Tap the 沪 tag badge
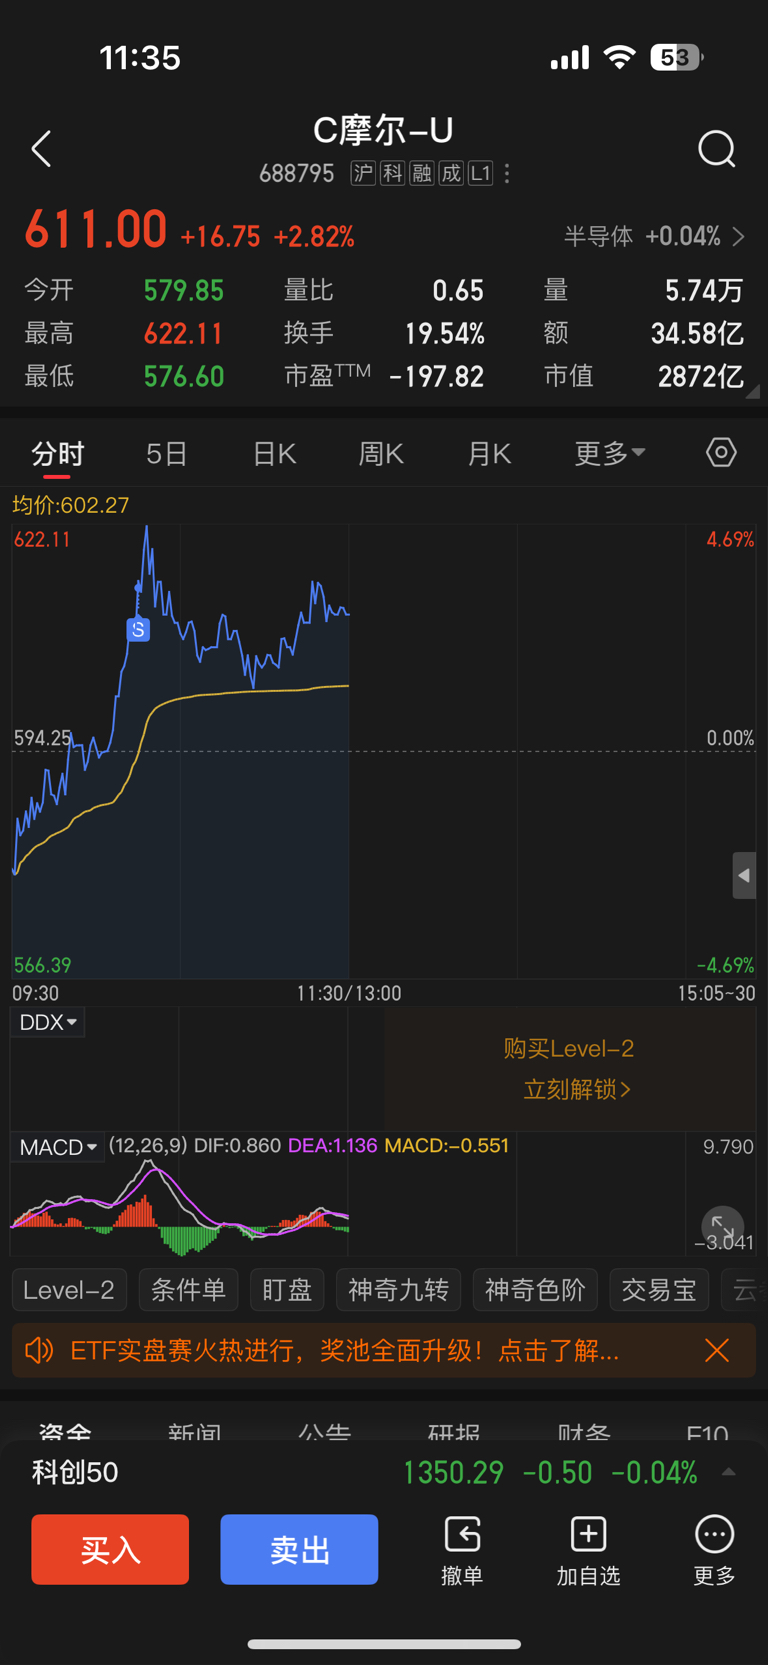The width and height of the screenshot is (769, 1665). 363,174
